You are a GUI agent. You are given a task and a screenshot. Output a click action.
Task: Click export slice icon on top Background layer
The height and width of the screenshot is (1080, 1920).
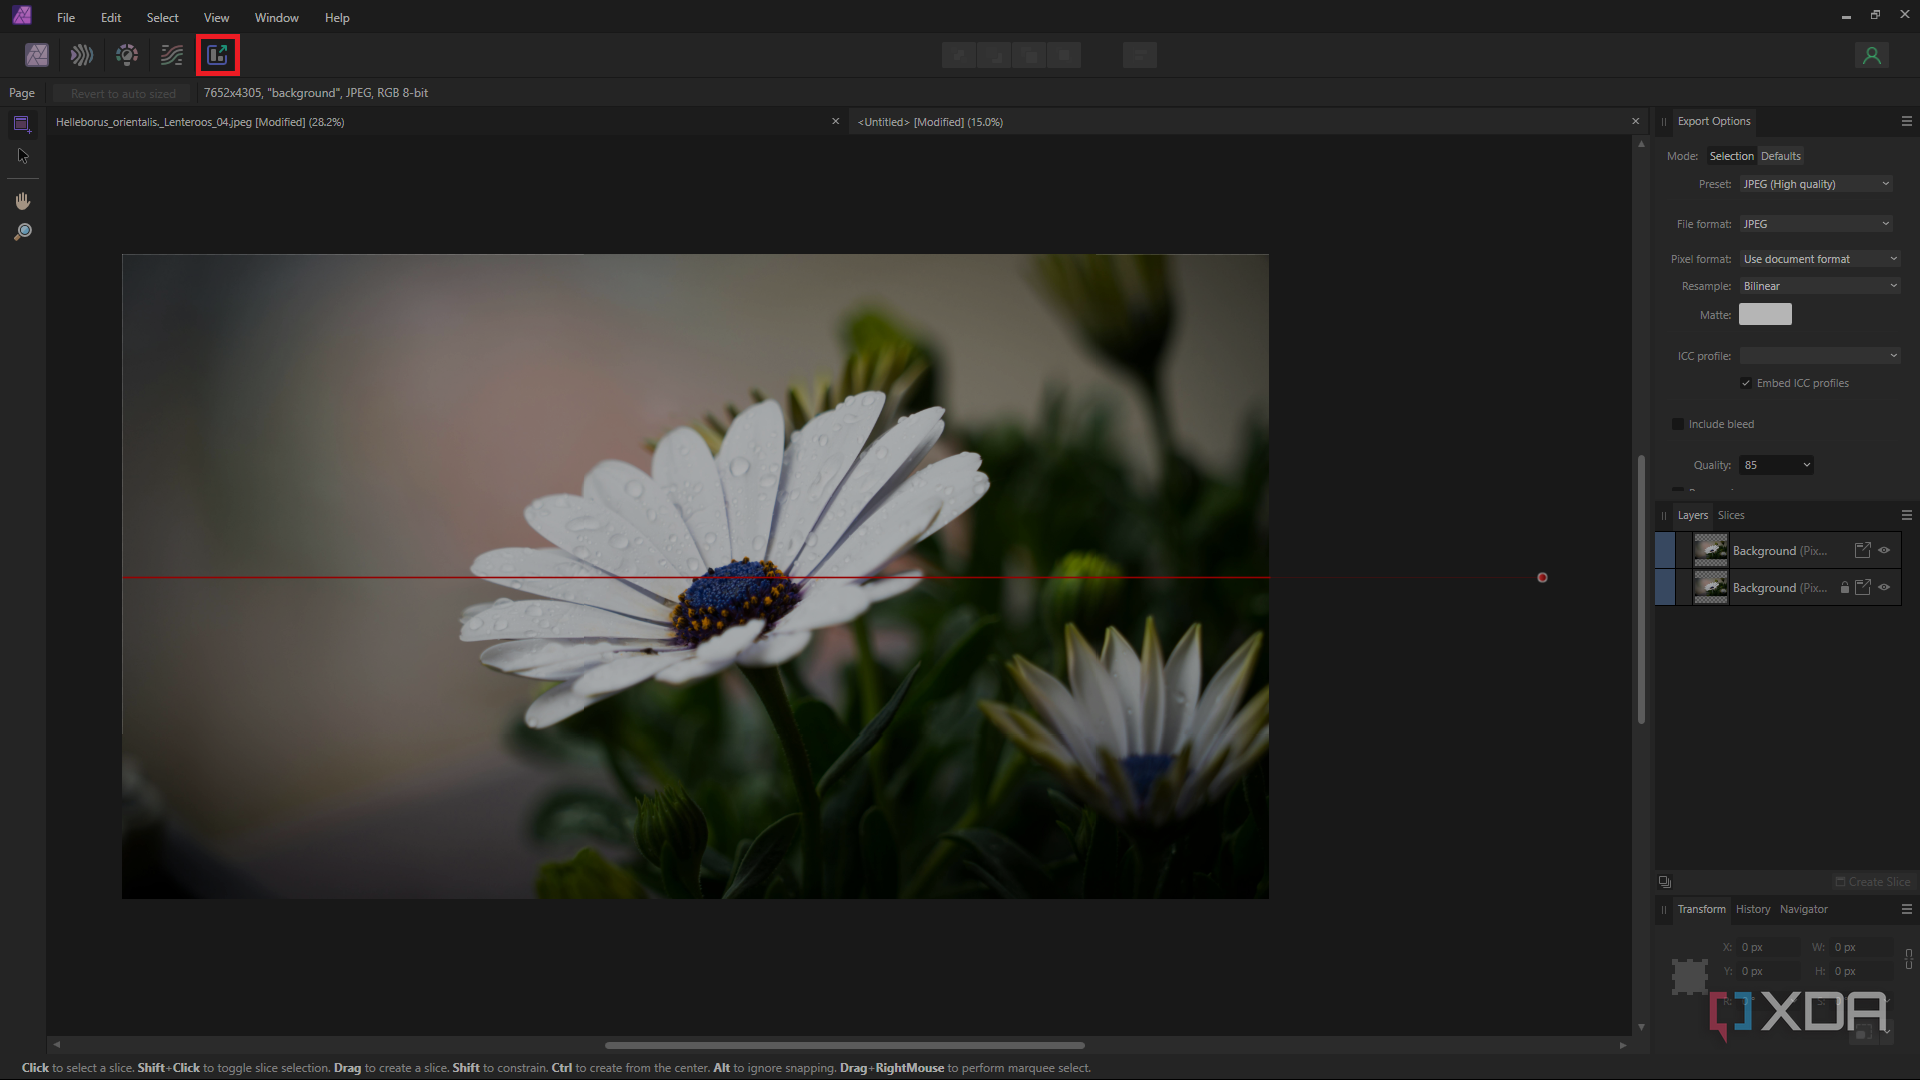coord(1862,550)
